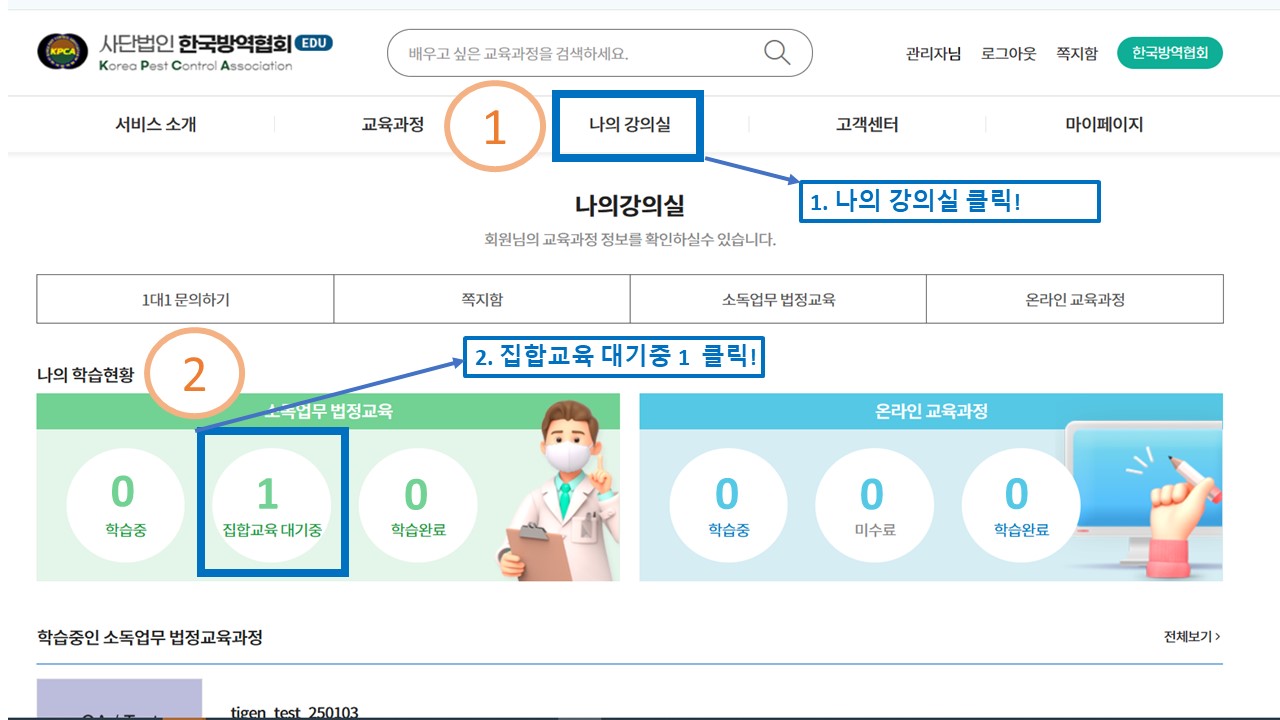
Task: Click the 집합교육 대기중 1 circle
Action: tap(271, 500)
